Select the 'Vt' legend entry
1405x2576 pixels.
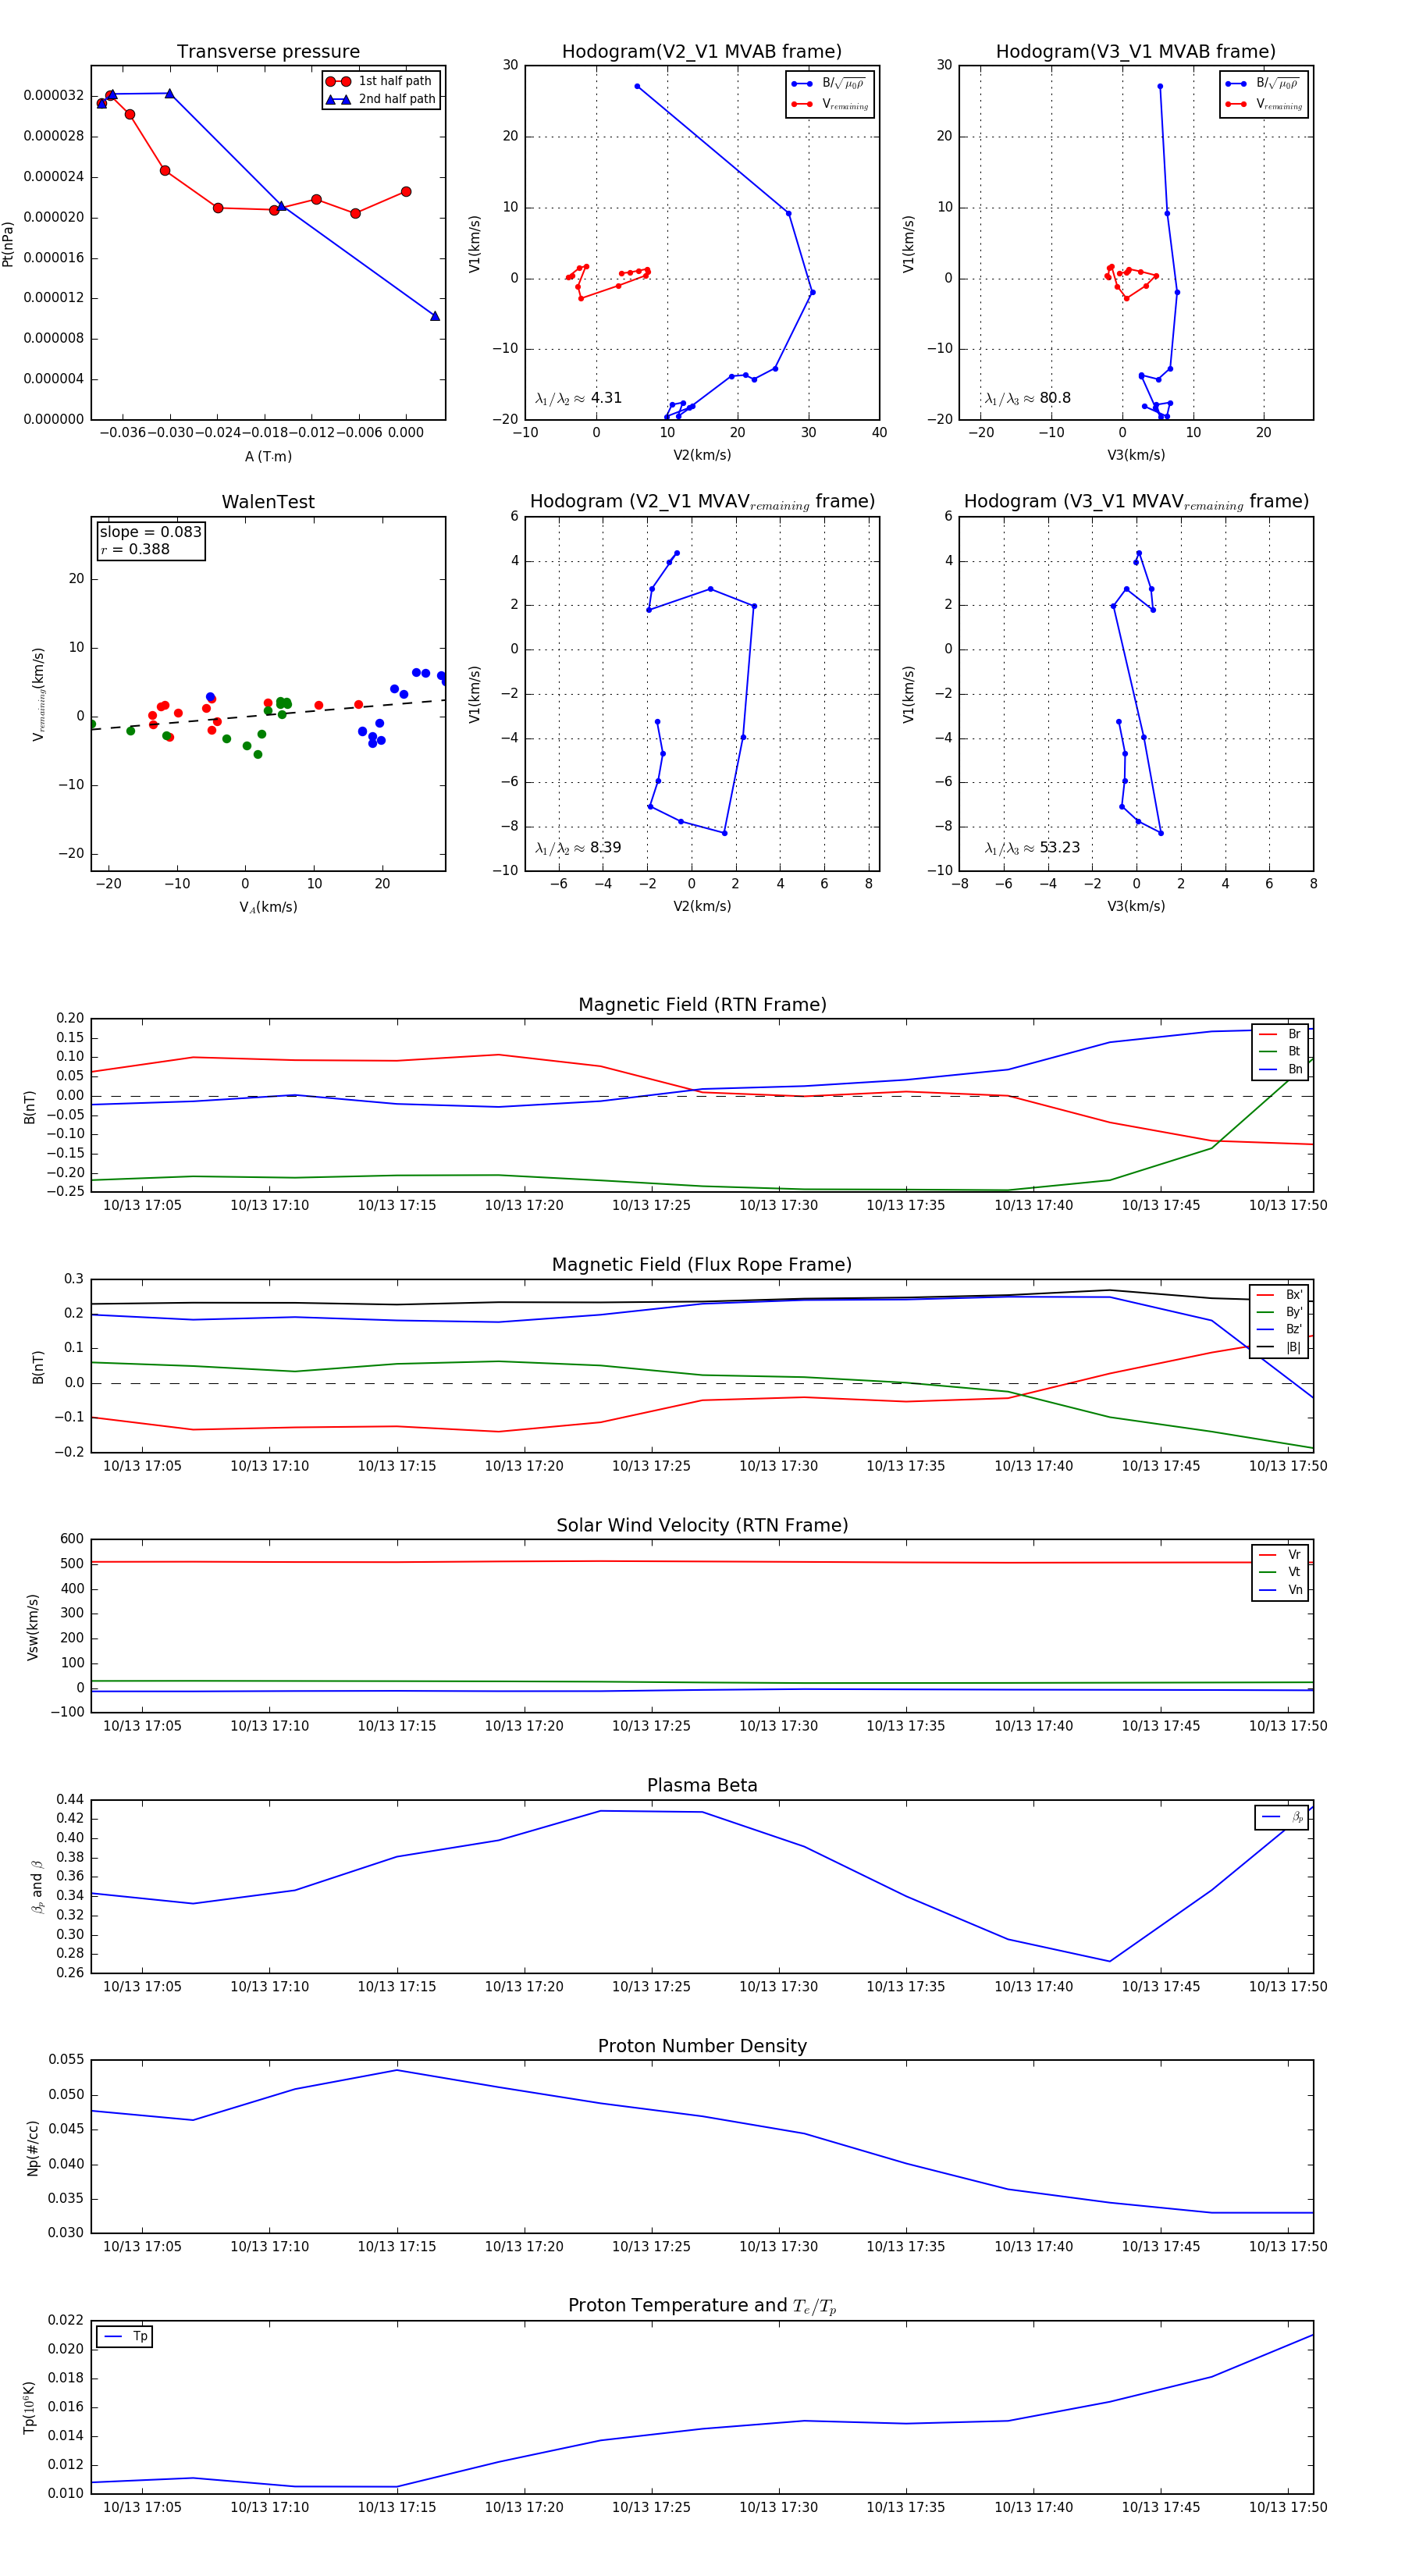tap(1280, 1572)
